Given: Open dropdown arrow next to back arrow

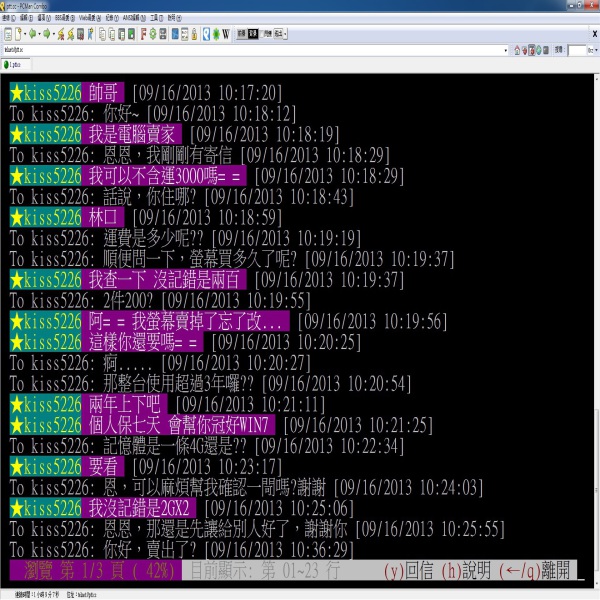Looking at the screenshot, I should coord(39,34).
